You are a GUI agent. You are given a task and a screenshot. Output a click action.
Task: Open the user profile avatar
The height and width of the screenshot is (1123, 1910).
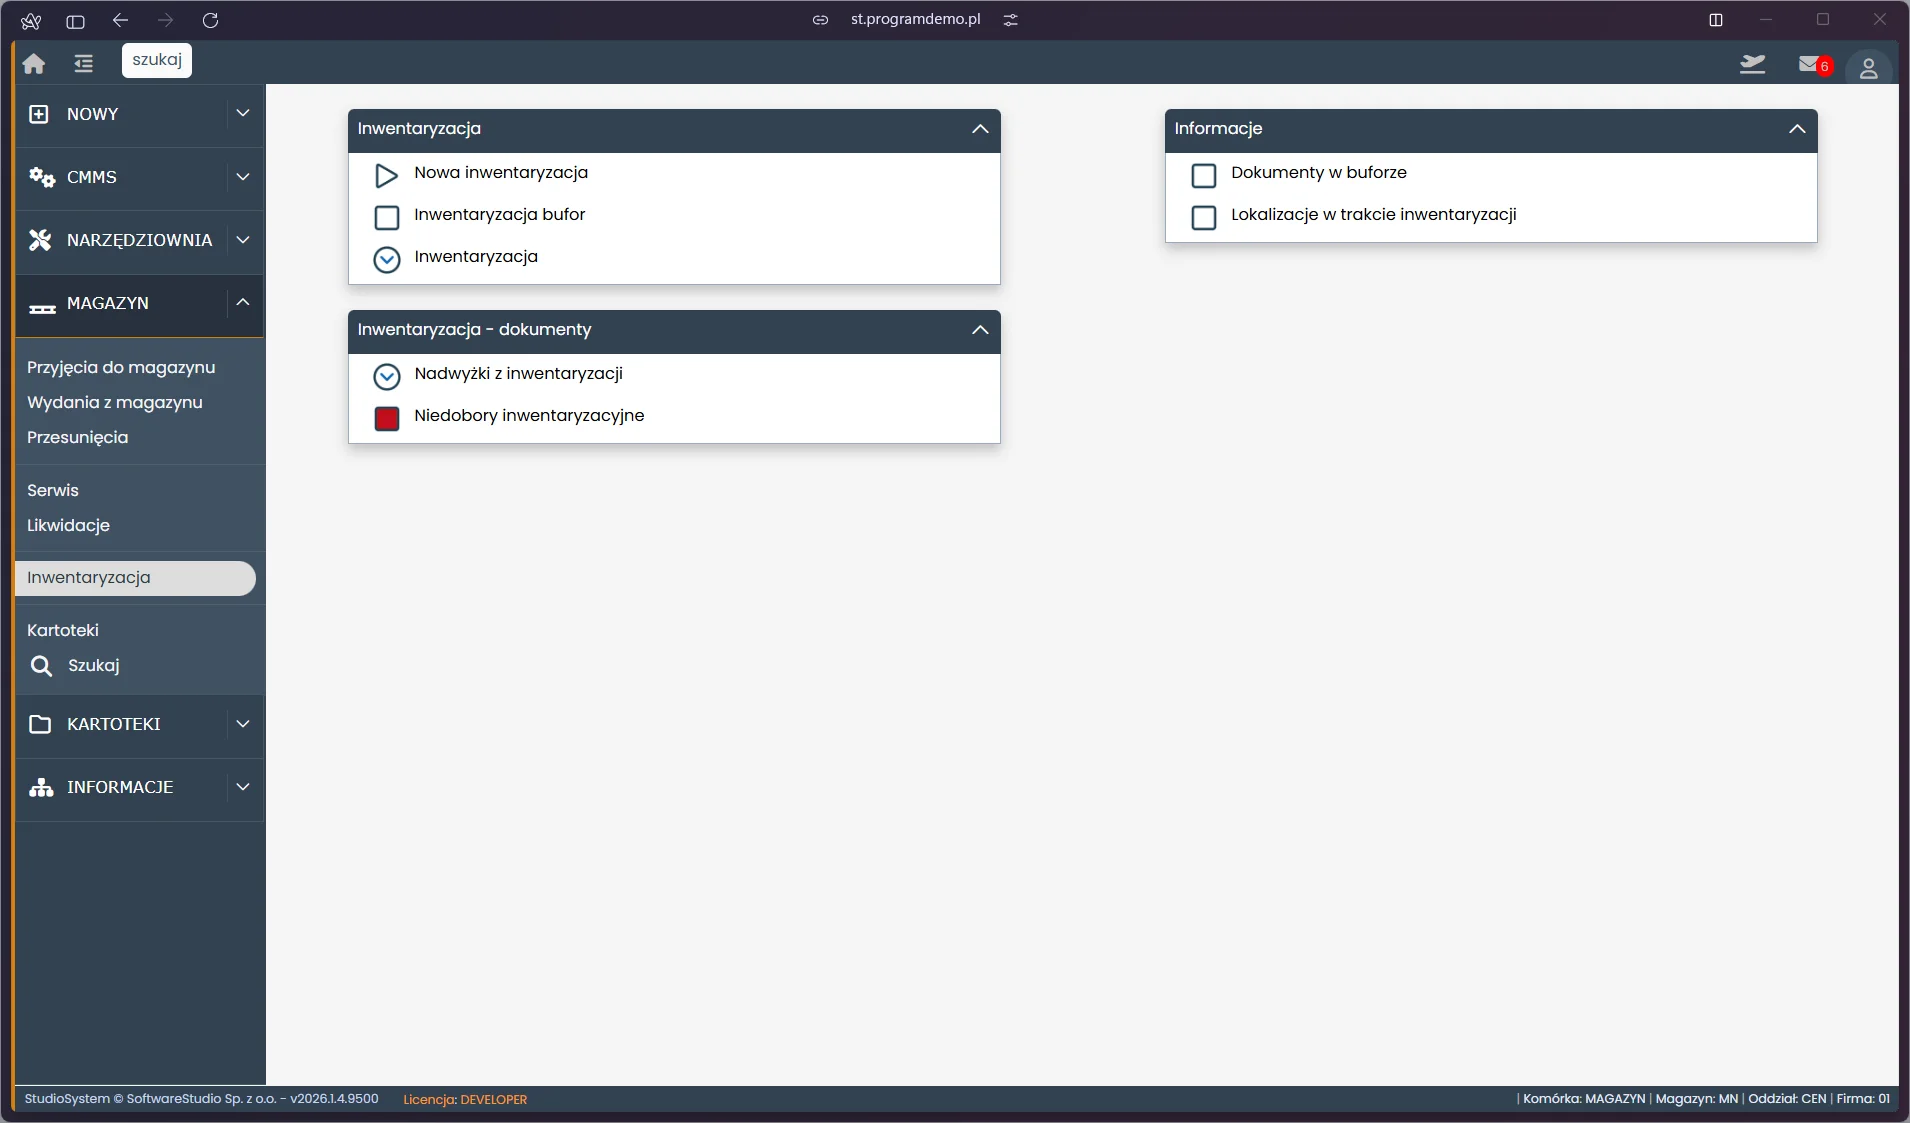coord(1868,68)
